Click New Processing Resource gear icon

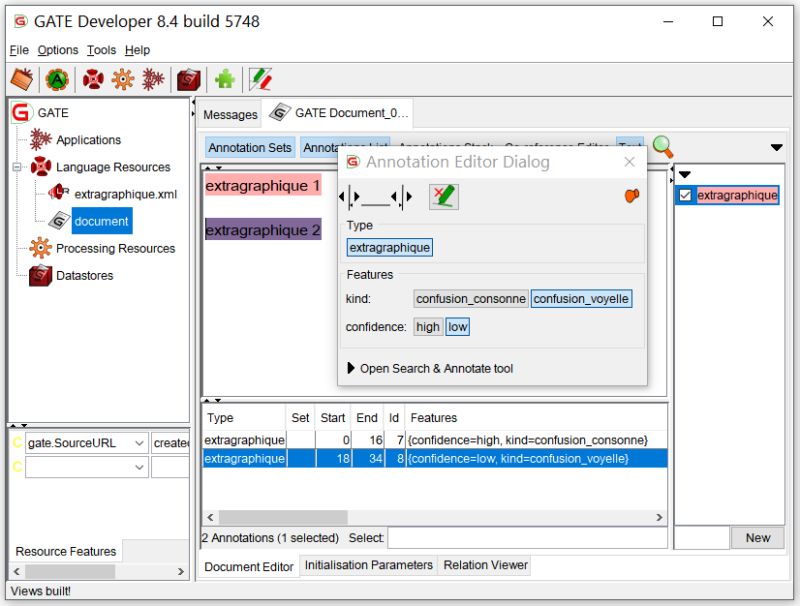123,80
